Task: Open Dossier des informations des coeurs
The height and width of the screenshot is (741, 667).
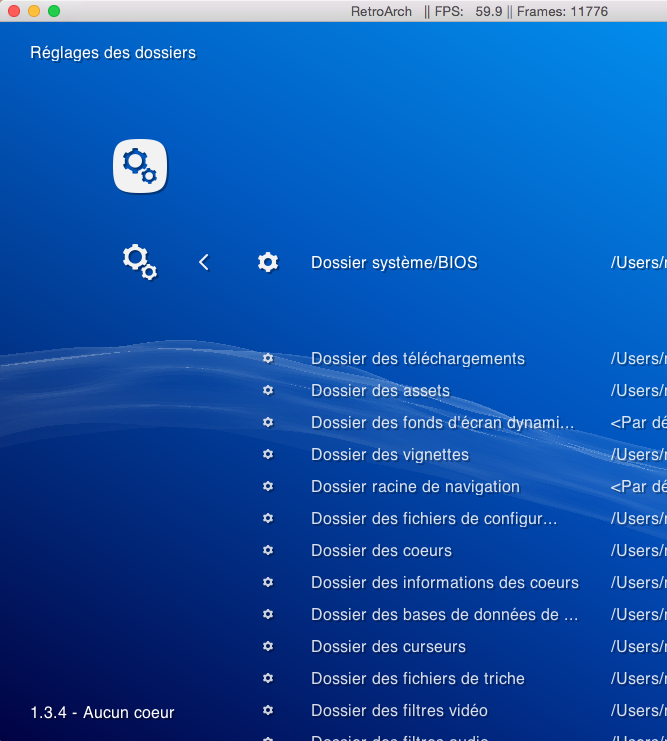Action: (x=445, y=583)
